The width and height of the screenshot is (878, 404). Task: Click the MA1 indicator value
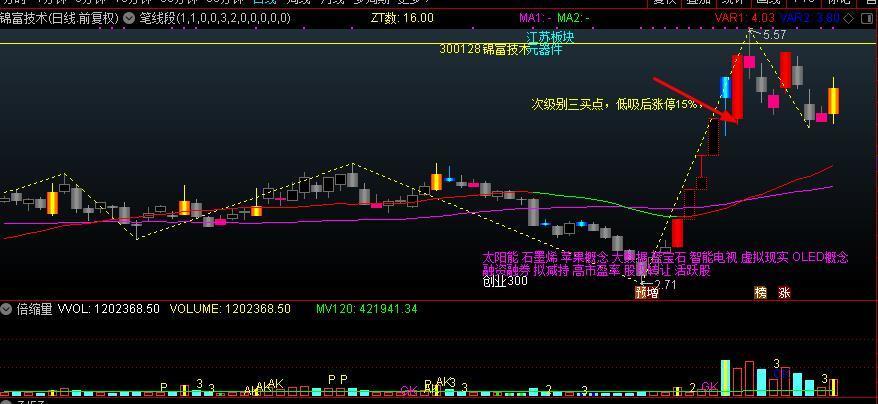536,18
